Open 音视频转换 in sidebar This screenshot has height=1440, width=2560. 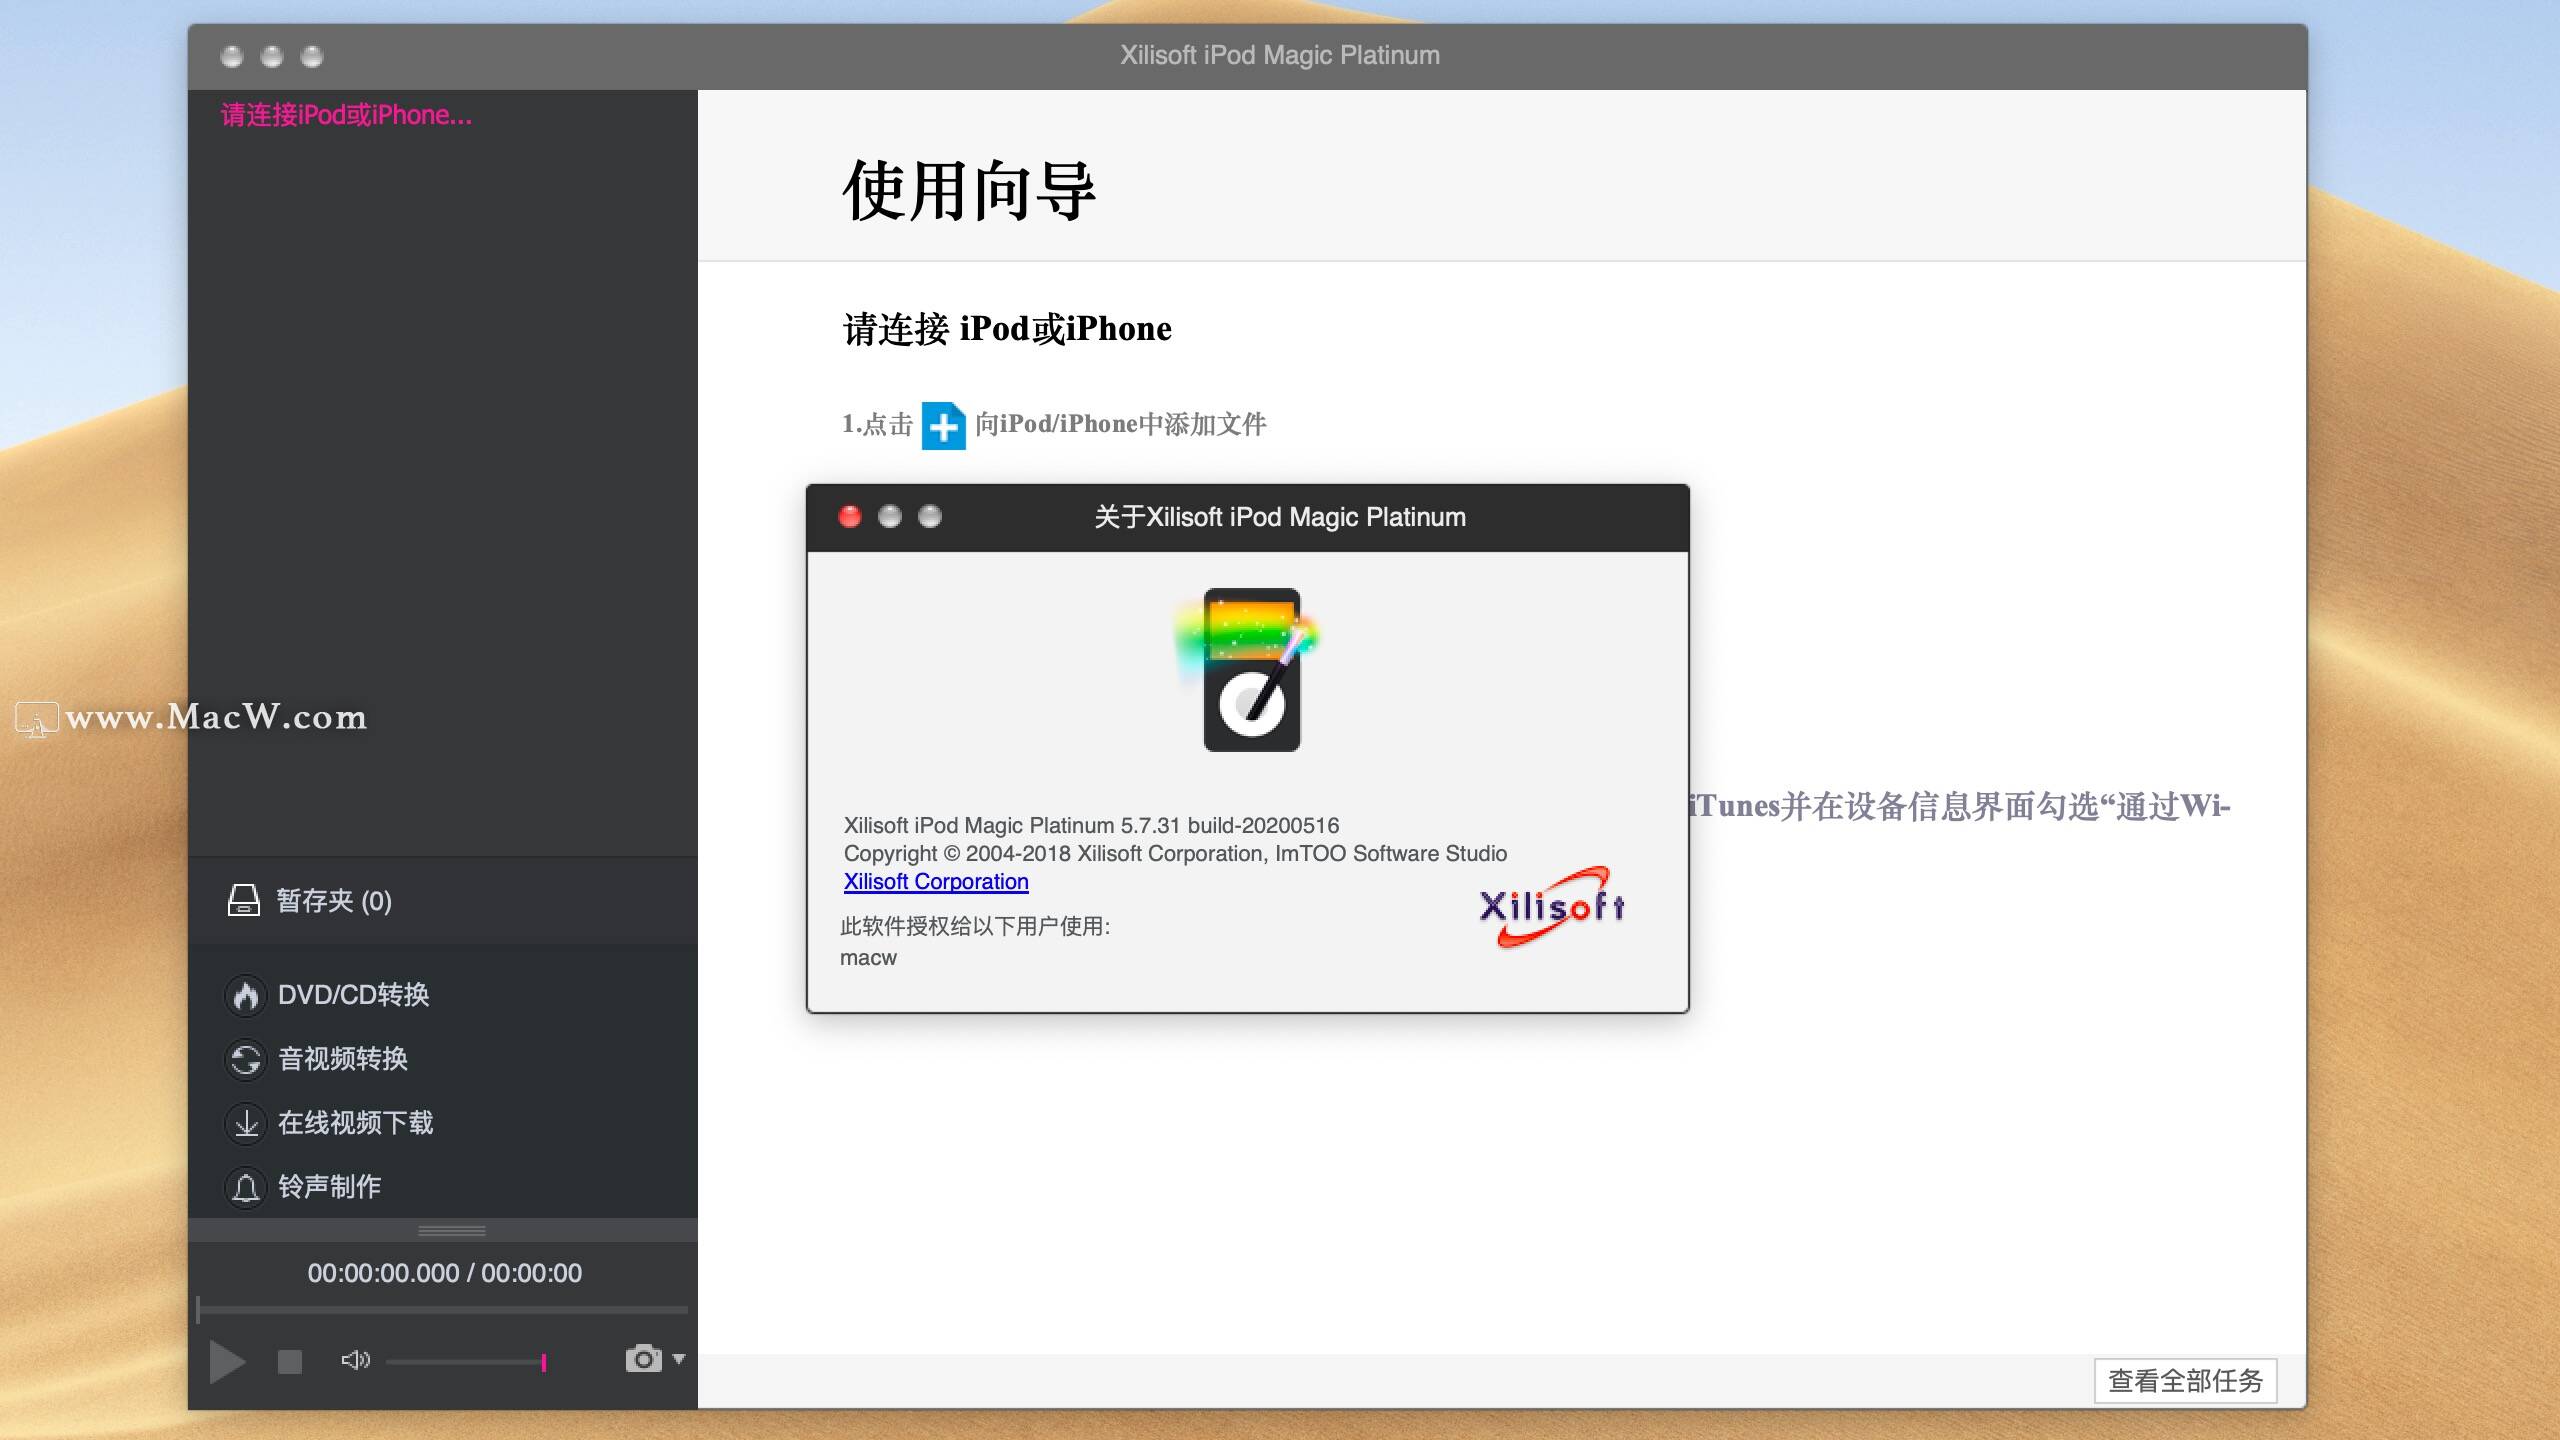point(343,1059)
